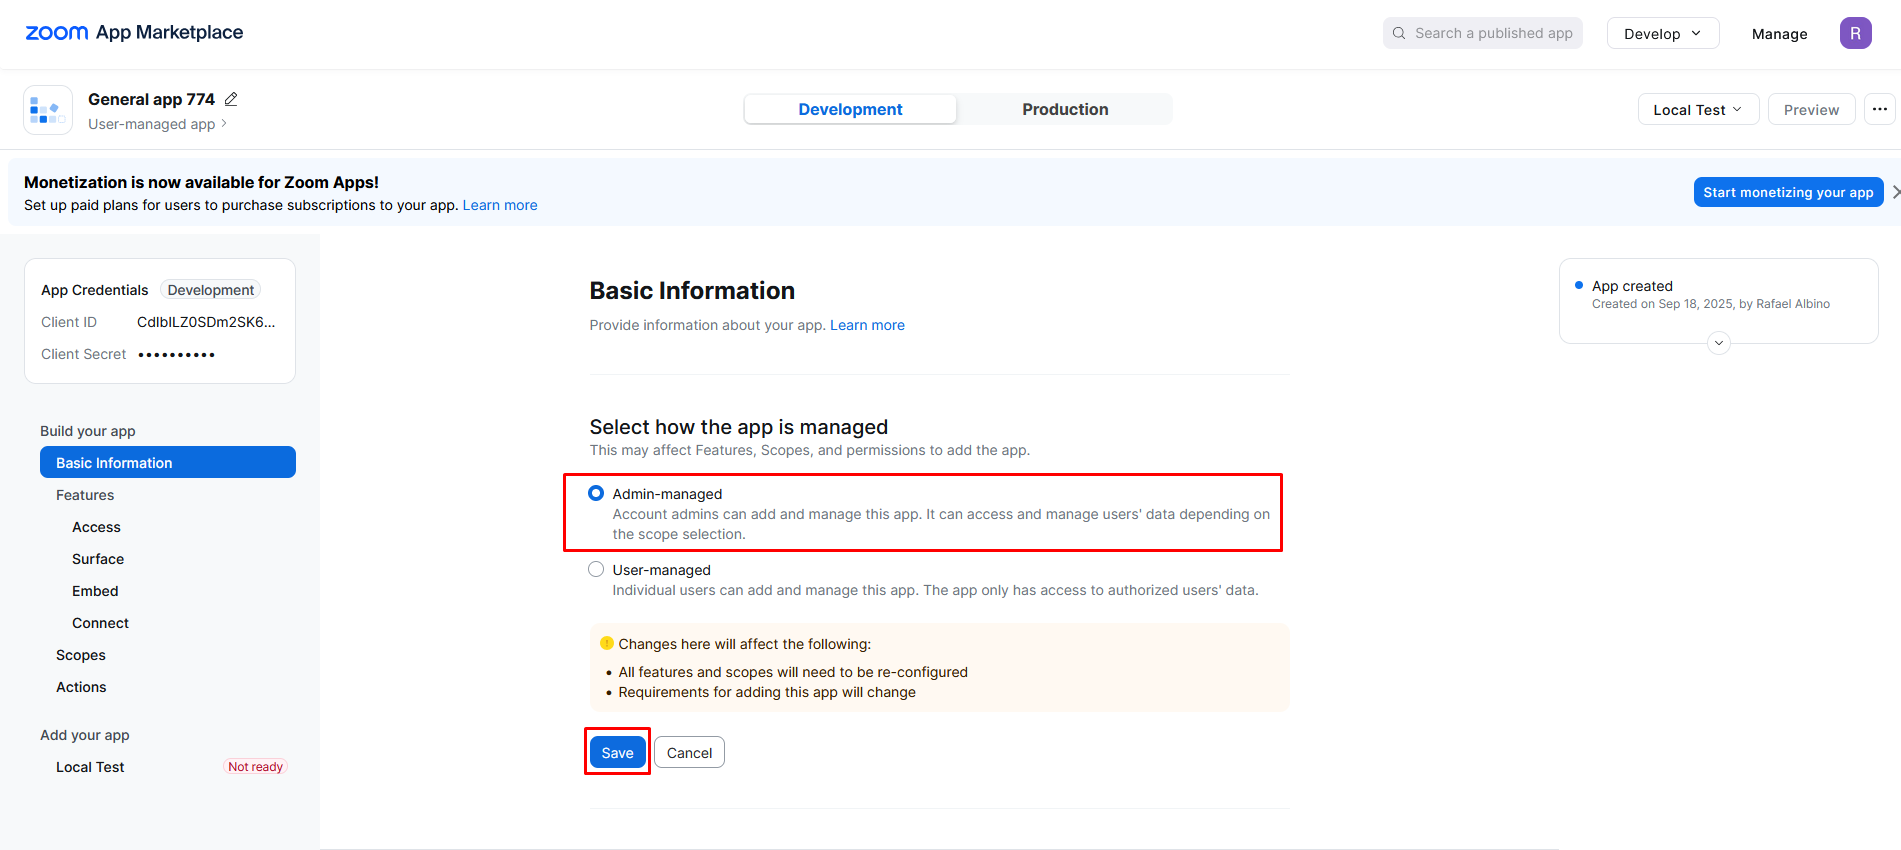This screenshot has height=850, width=1901.
Task: Click the Cancel button
Action: [689, 752]
